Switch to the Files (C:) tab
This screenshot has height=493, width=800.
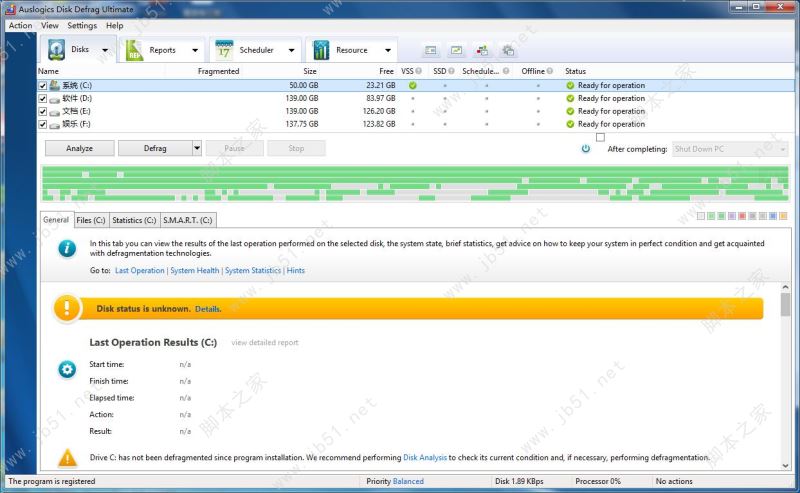91,220
